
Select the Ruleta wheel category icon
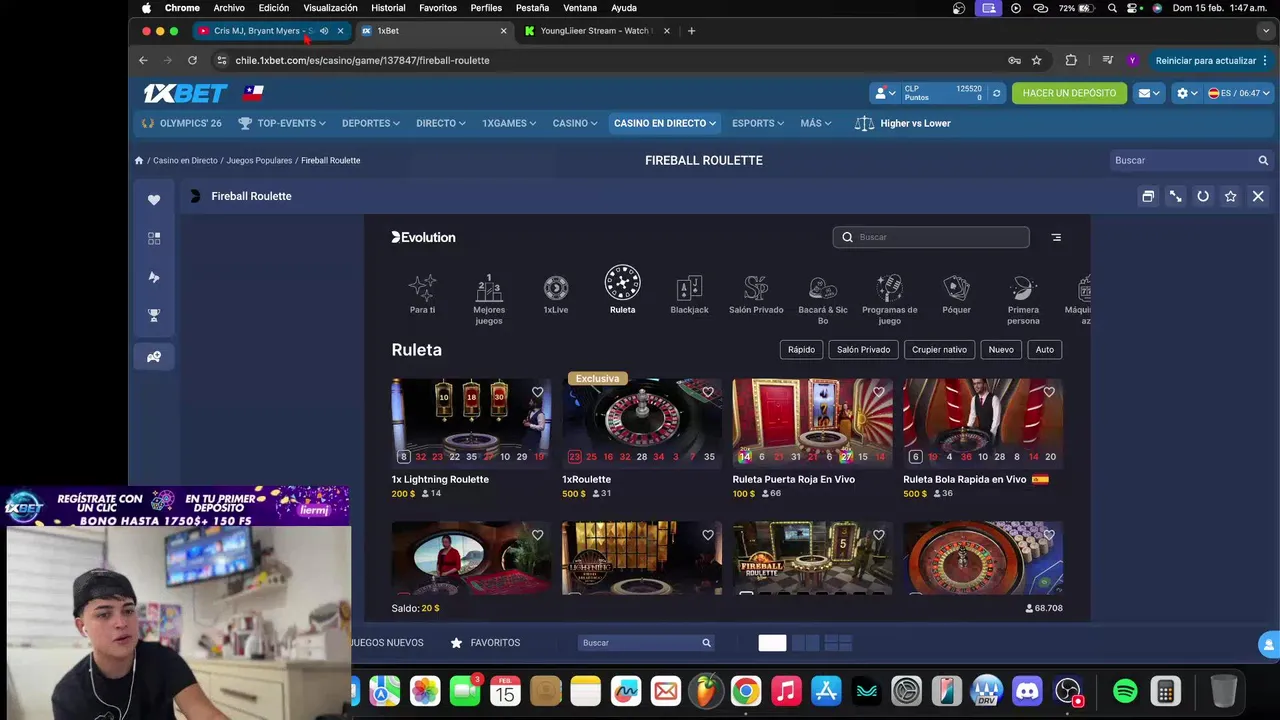(x=622, y=290)
